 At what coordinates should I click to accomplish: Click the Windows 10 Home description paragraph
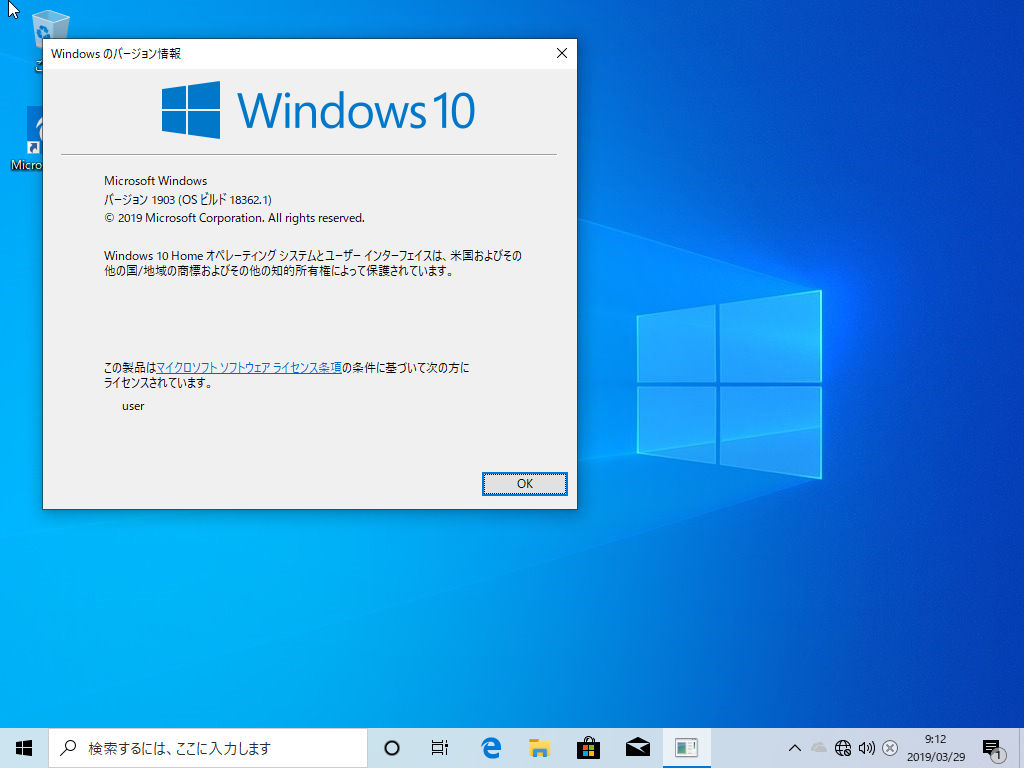(x=313, y=263)
